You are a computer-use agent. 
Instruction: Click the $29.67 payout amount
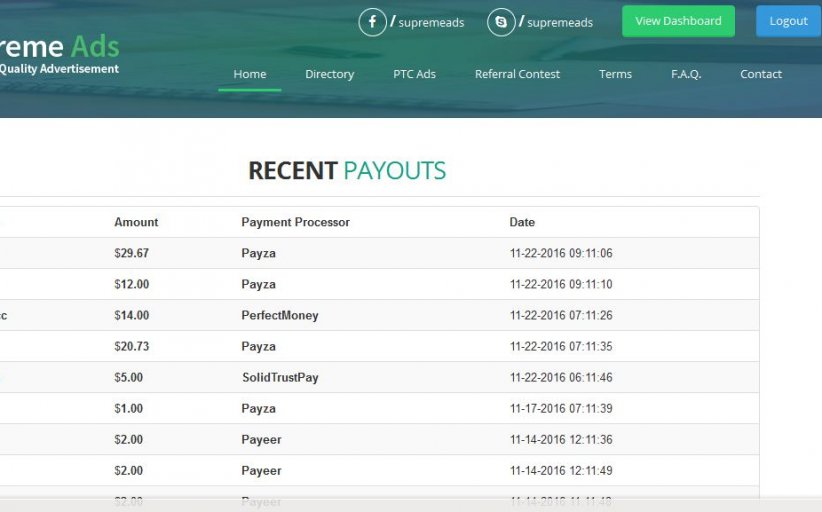131,253
